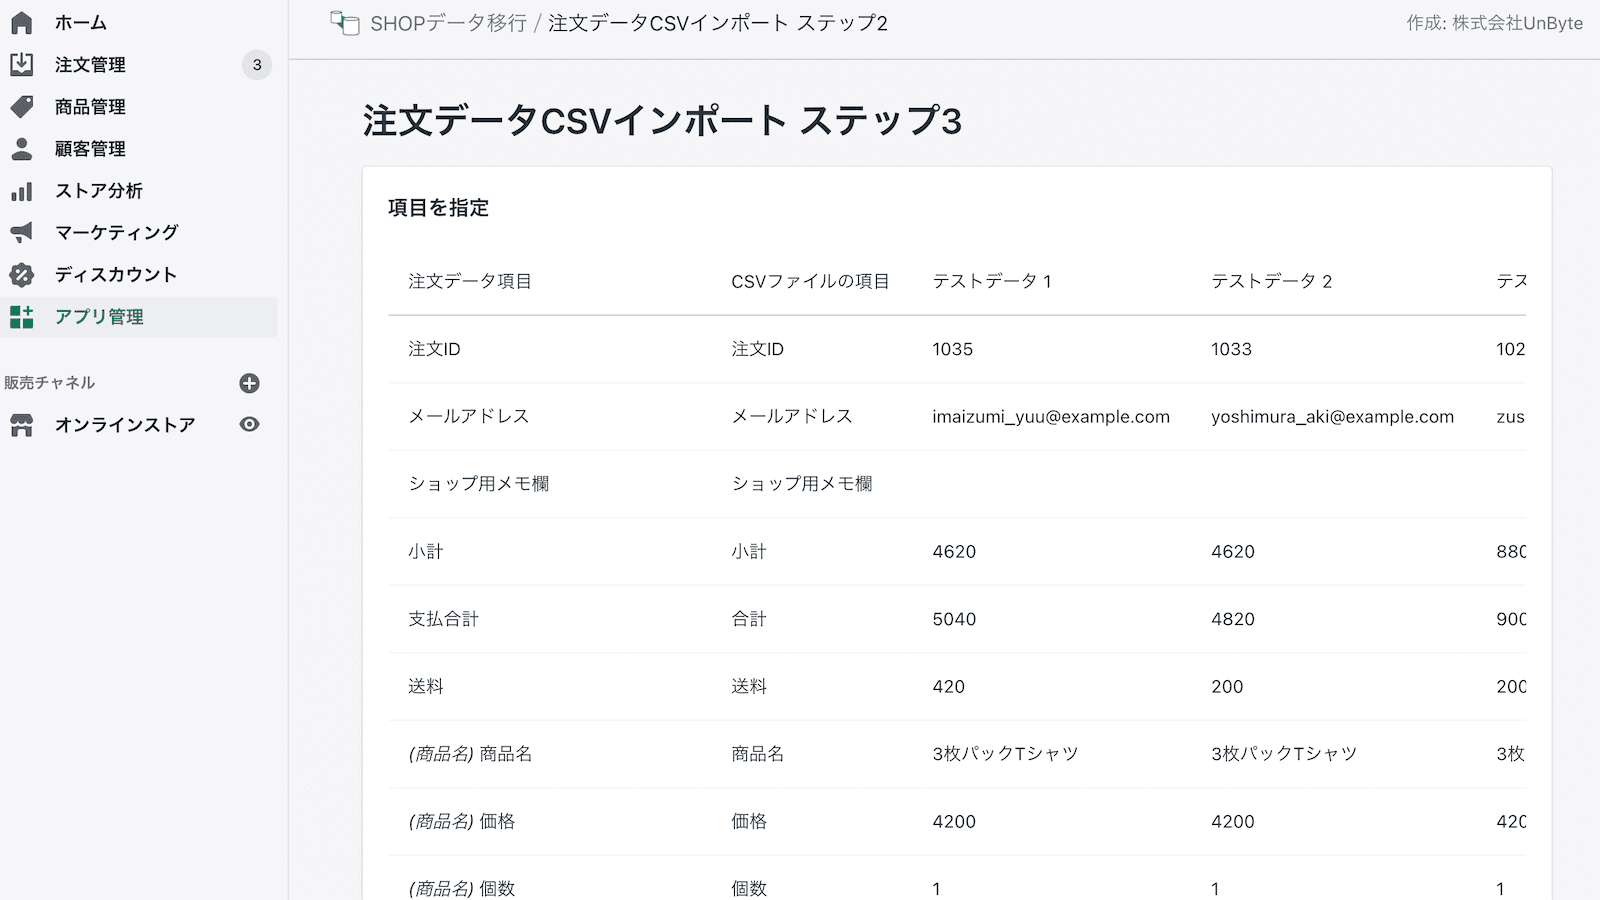Open the SHOPデータ移行 breadcrumb link
Screen dimensions: 1600x900
(x=448, y=22)
